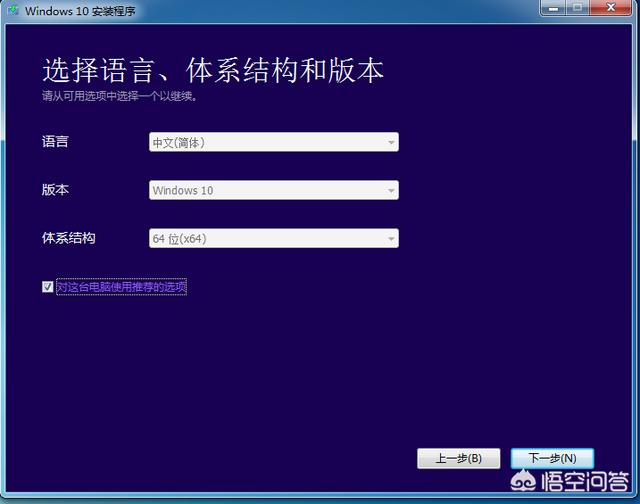Click the Windows 10 setup title bar icon
The height and width of the screenshot is (504, 640).
13,10
